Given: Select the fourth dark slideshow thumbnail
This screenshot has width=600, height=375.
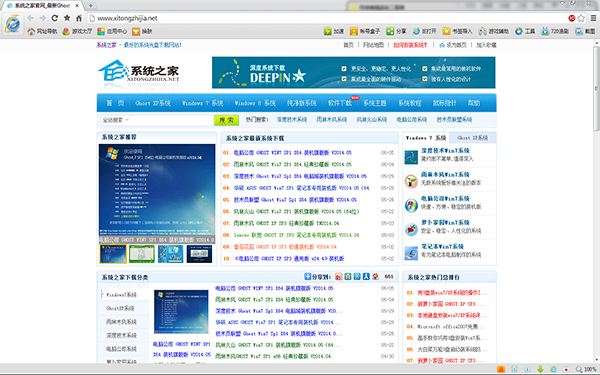Looking at the screenshot, I should coord(199,254).
